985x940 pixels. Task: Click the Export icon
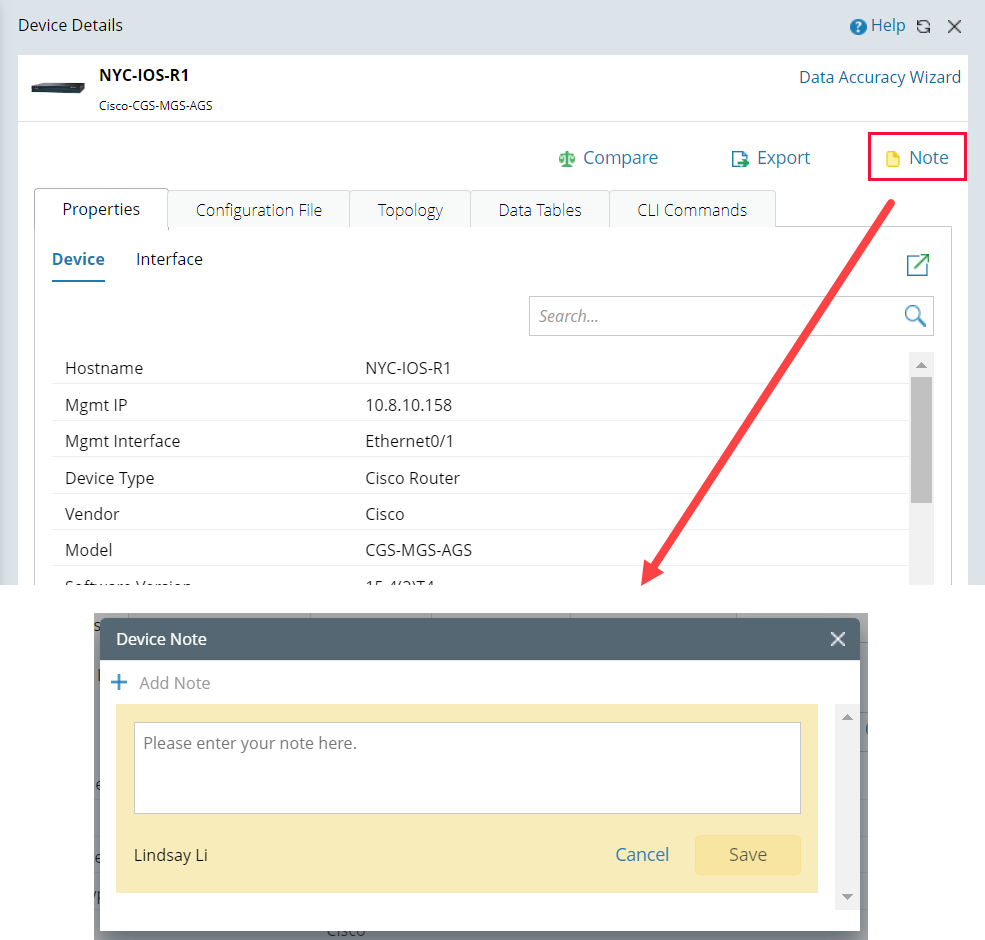click(x=740, y=158)
